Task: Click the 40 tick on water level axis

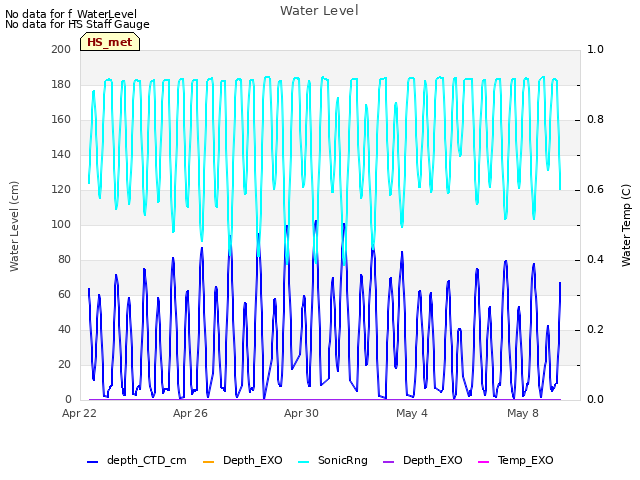Action: pyautogui.click(x=64, y=330)
